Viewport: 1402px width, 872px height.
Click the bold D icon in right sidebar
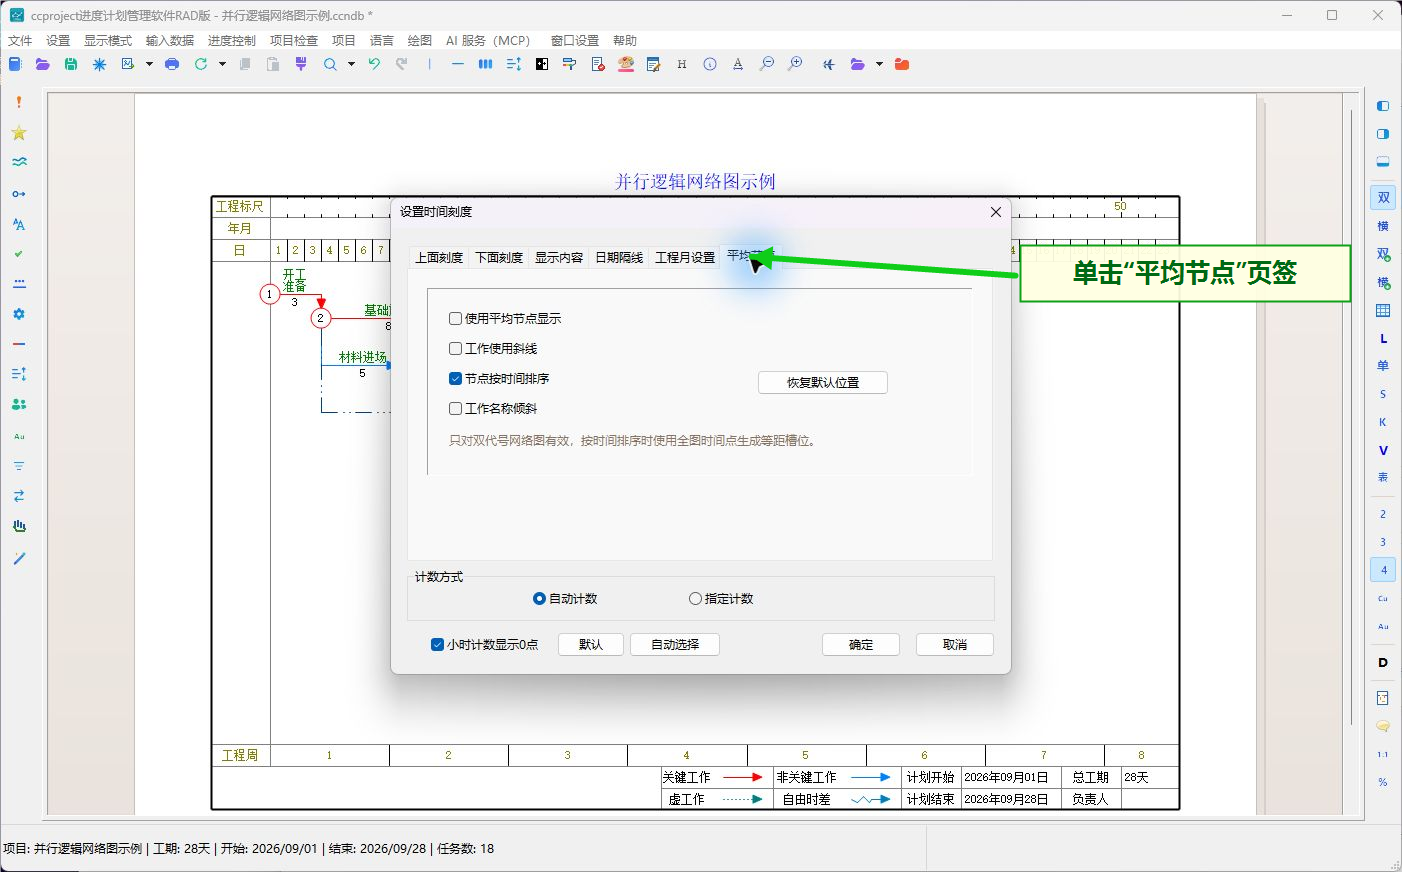click(x=1383, y=662)
